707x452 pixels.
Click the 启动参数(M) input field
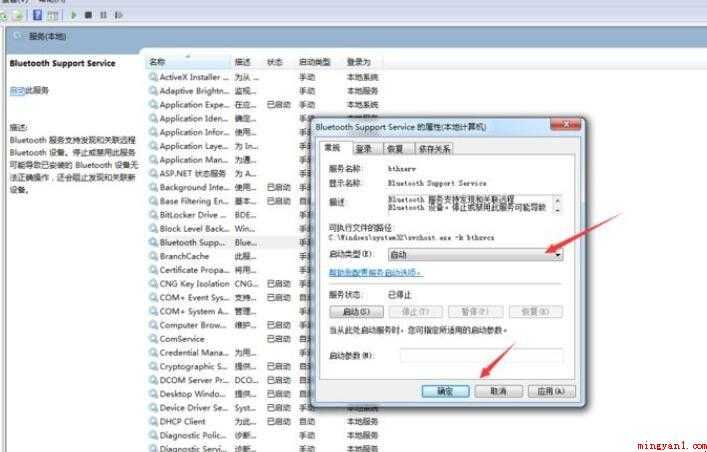point(481,355)
